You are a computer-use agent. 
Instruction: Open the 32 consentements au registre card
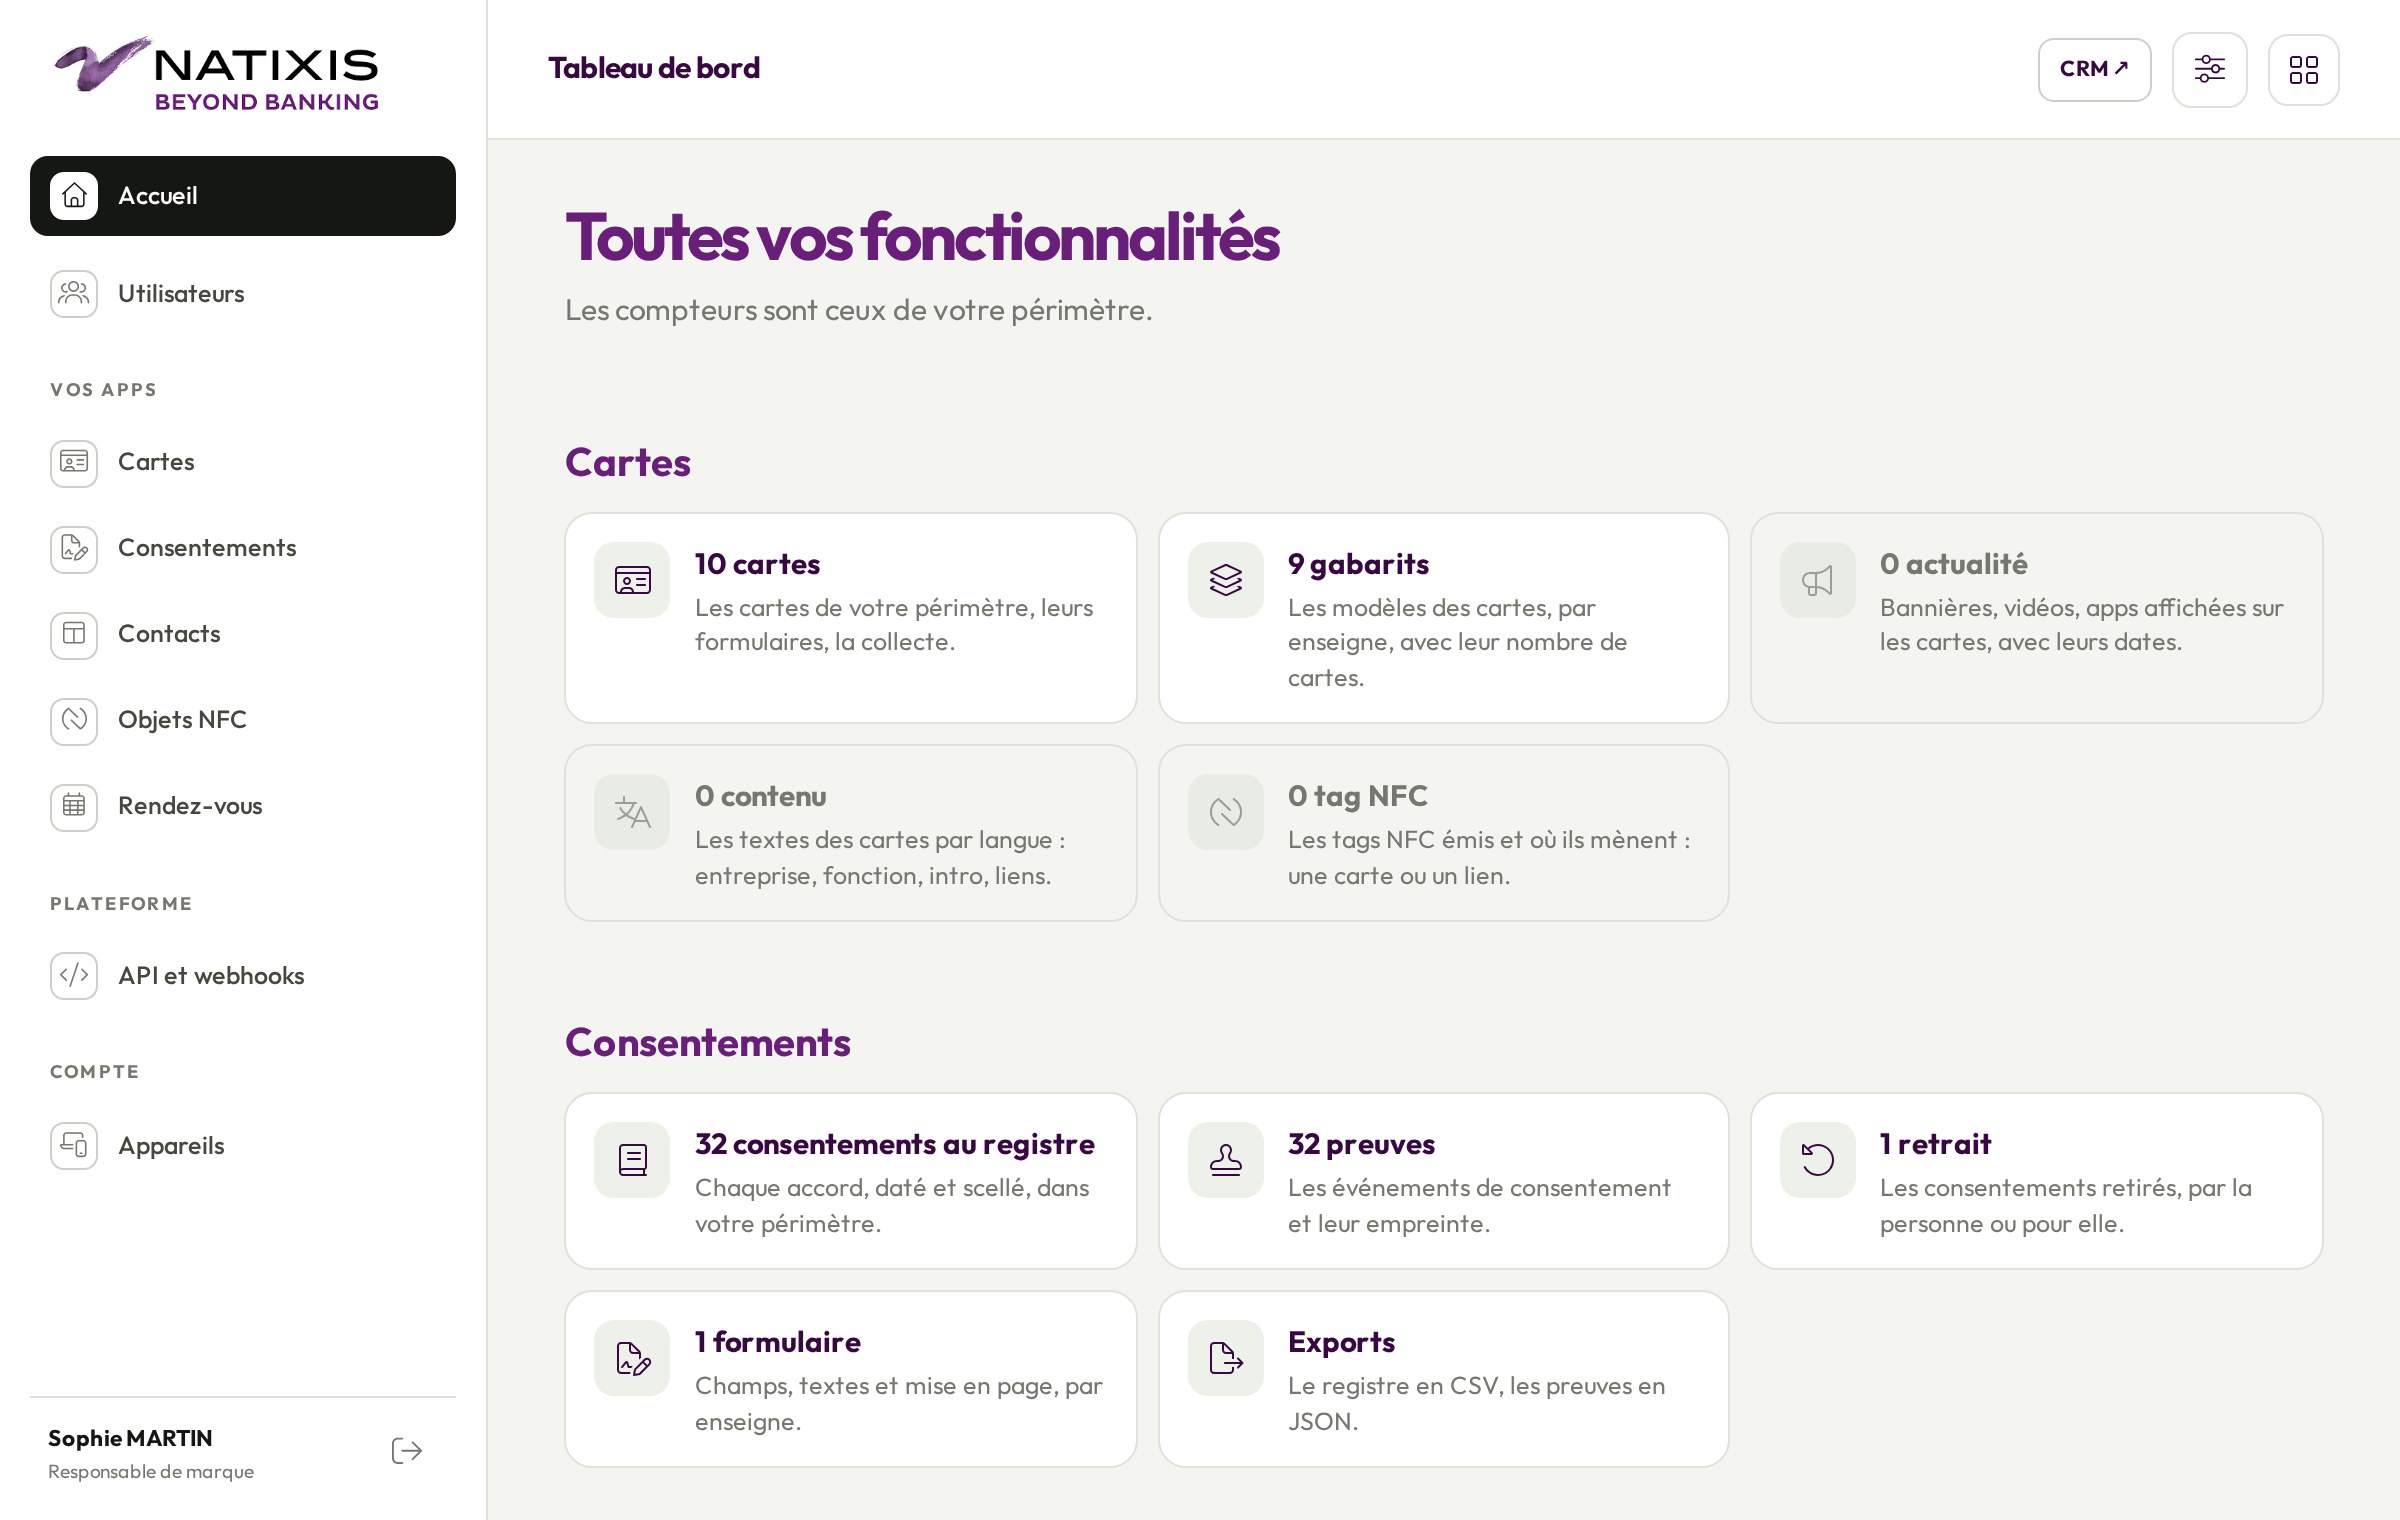(x=851, y=1181)
